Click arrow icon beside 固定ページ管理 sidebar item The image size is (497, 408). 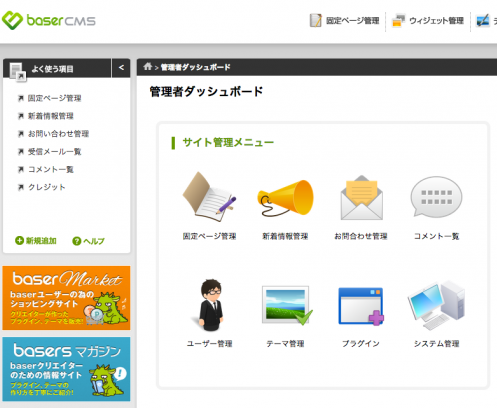(x=21, y=98)
